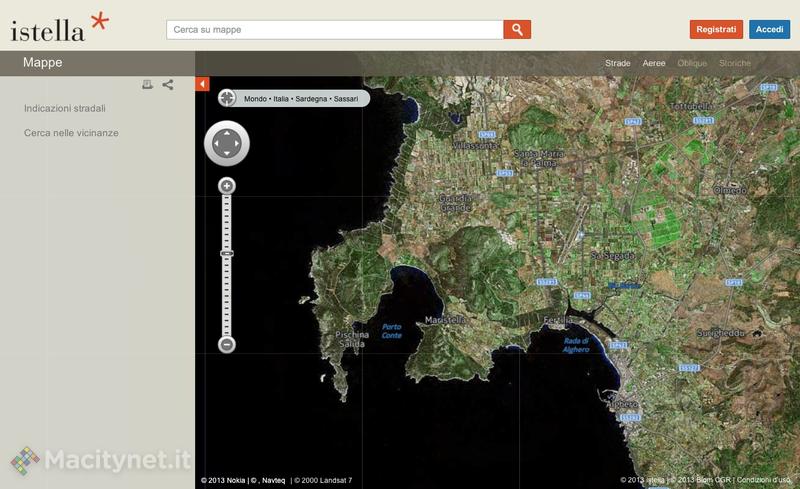Click the orange search magnifier button
Image resolution: width=800 pixels, height=489 pixels.
coord(517,30)
